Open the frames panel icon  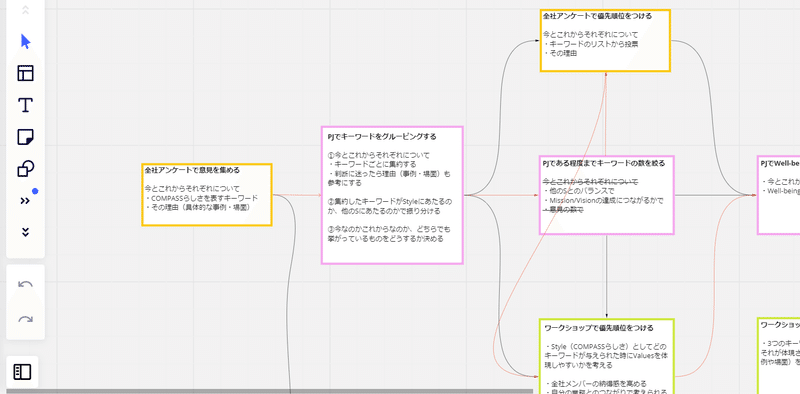tap(22, 372)
